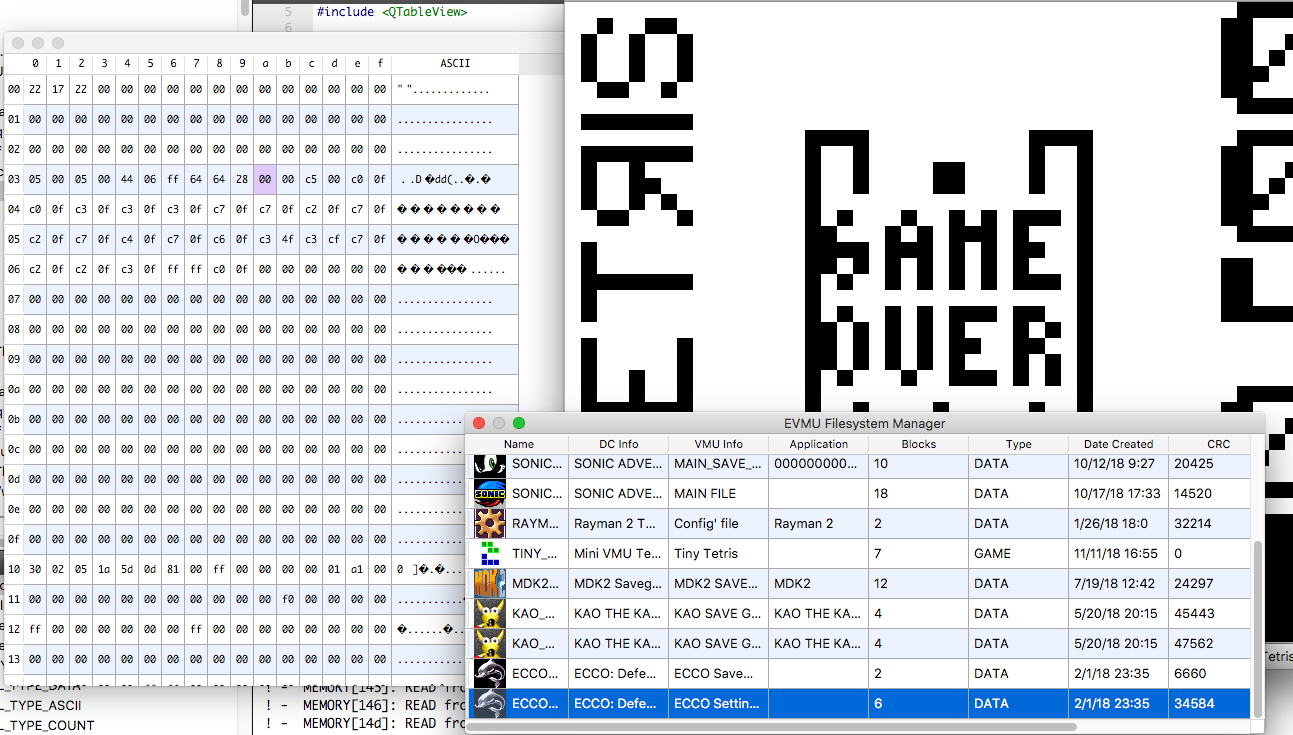
Task: Select the 'Rayman 2' Application cell
Action: (819, 523)
